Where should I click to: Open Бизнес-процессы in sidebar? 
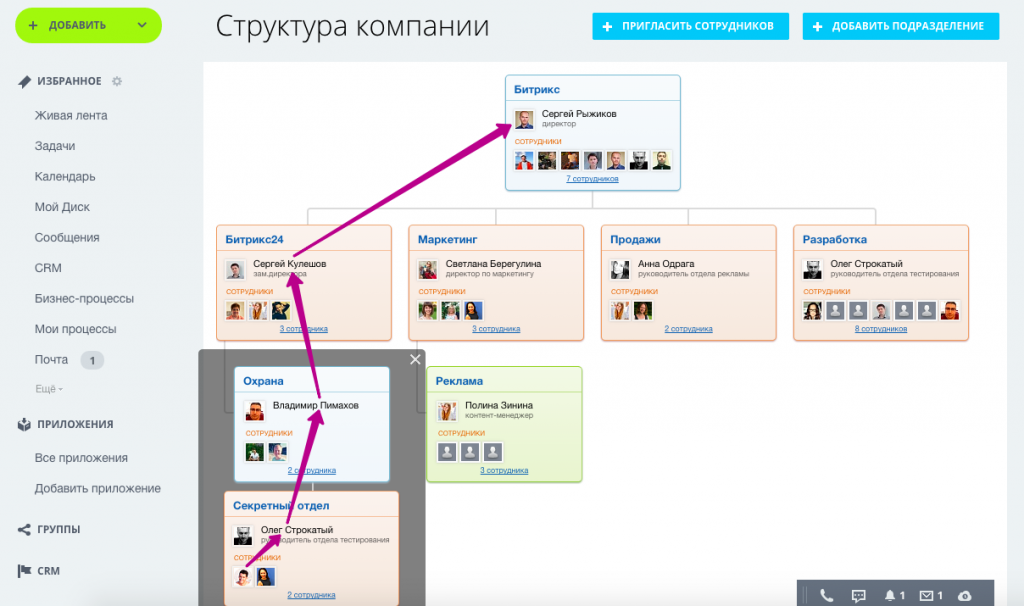pos(84,298)
